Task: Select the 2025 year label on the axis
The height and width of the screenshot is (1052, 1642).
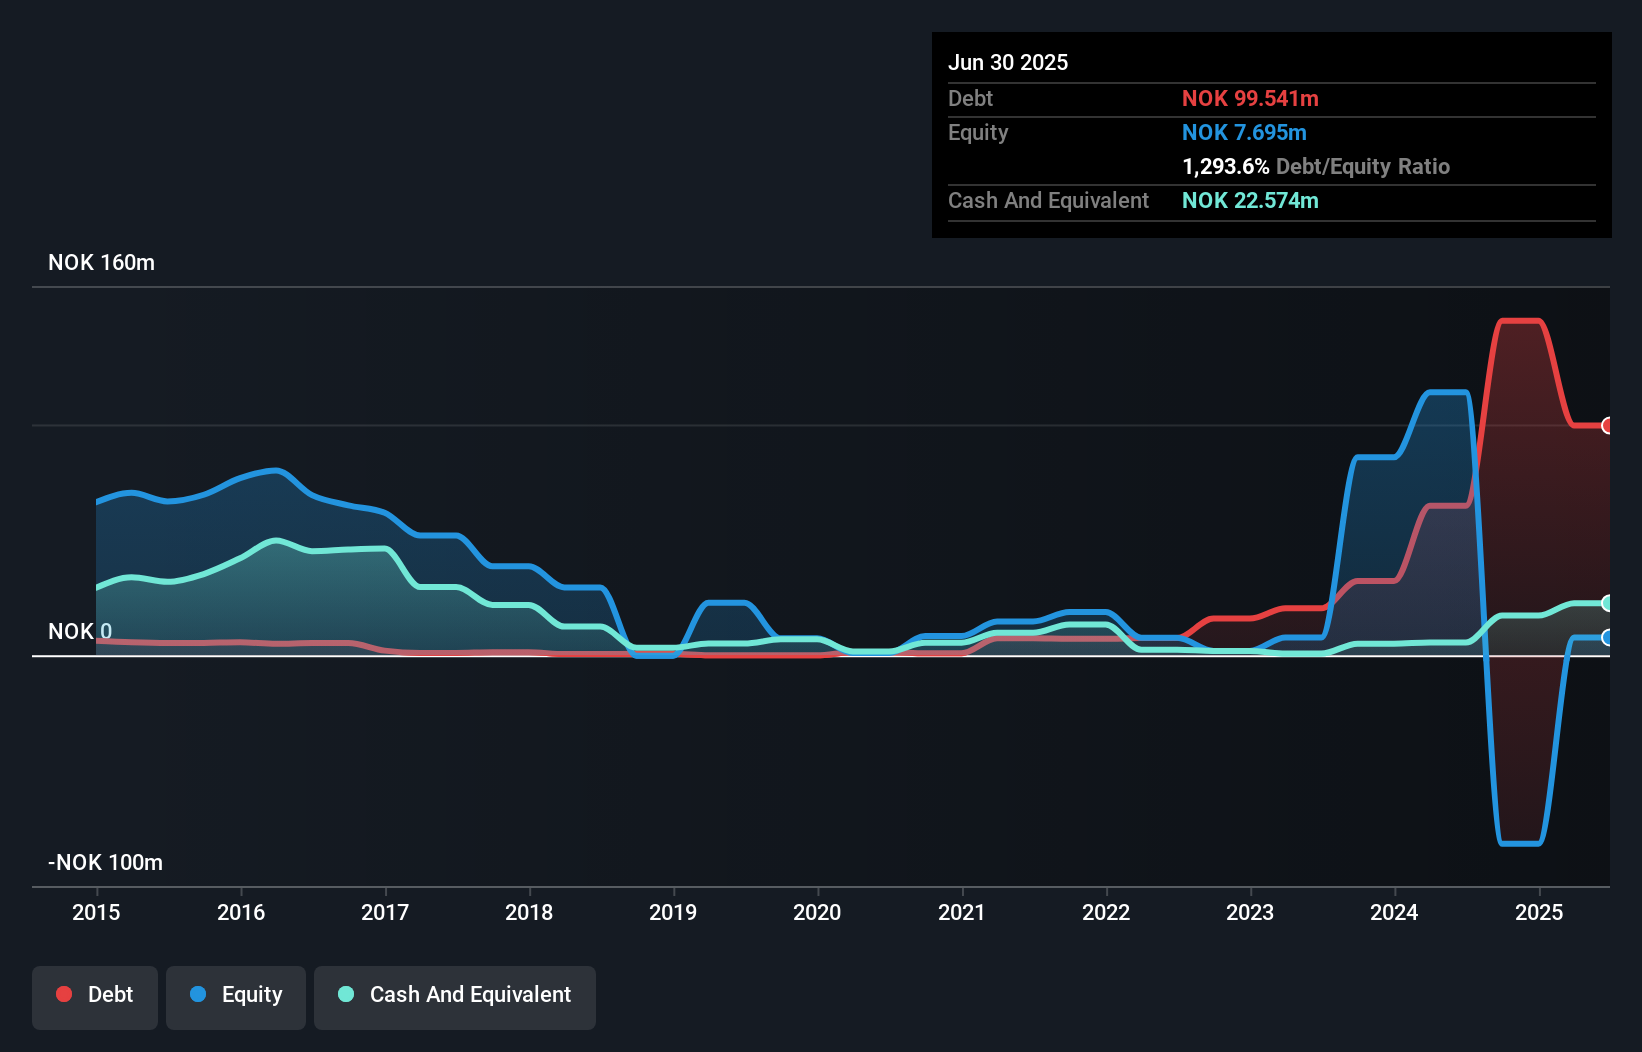Action: coord(1539,912)
